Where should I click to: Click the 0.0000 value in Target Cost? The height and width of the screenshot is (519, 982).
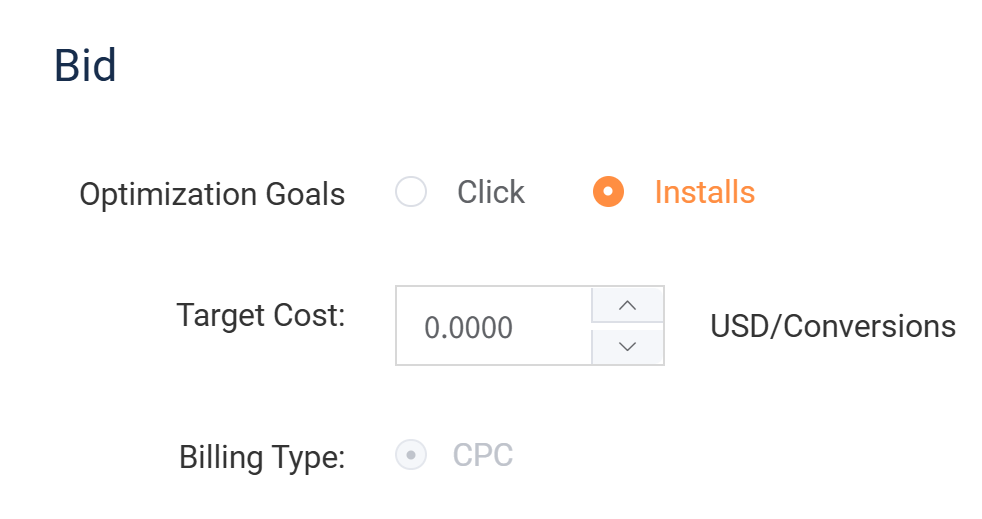[x=468, y=328]
